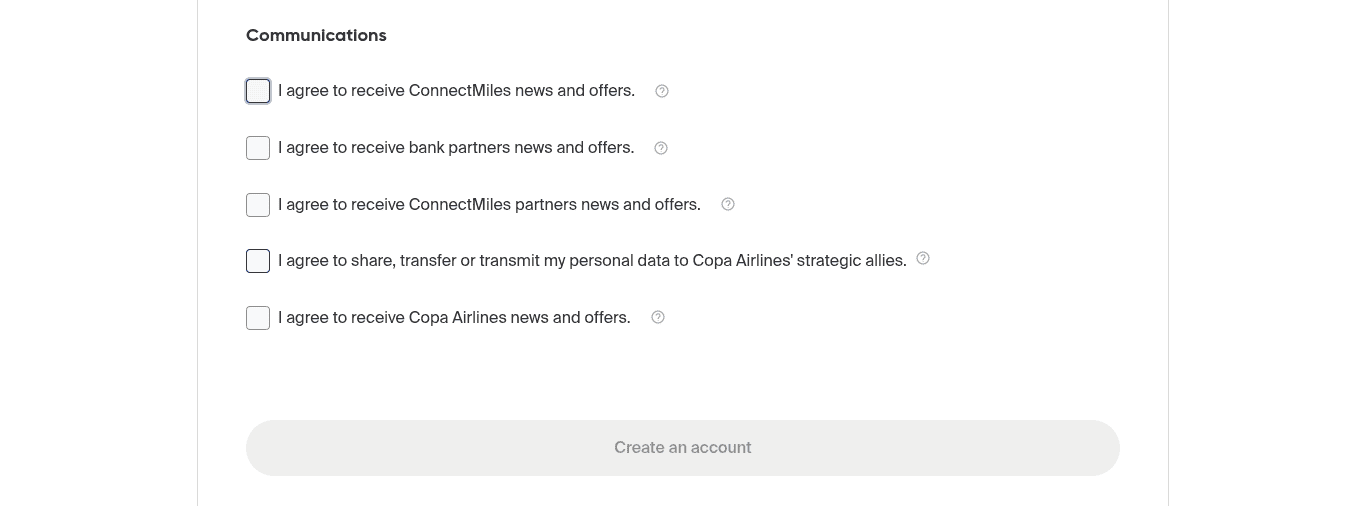Click help icon beside bank partners offers

click(x=661, y=148)
